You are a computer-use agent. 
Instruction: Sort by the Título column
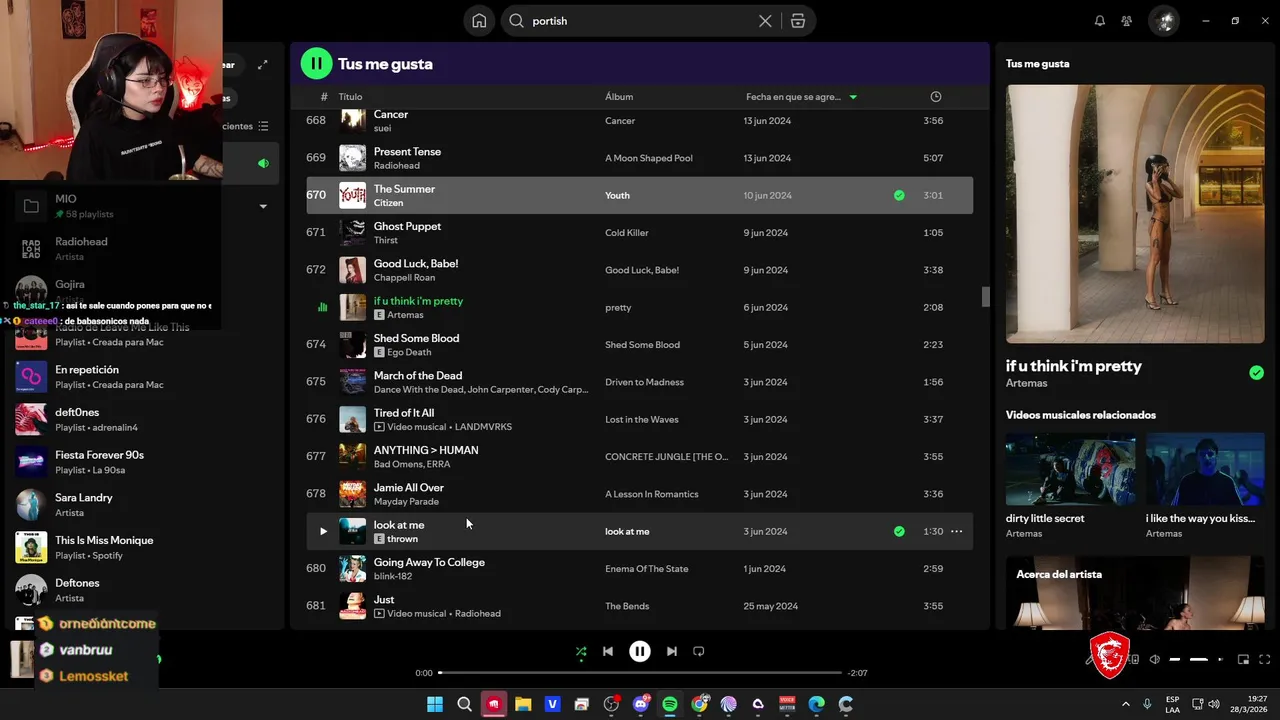pos(350,97)
